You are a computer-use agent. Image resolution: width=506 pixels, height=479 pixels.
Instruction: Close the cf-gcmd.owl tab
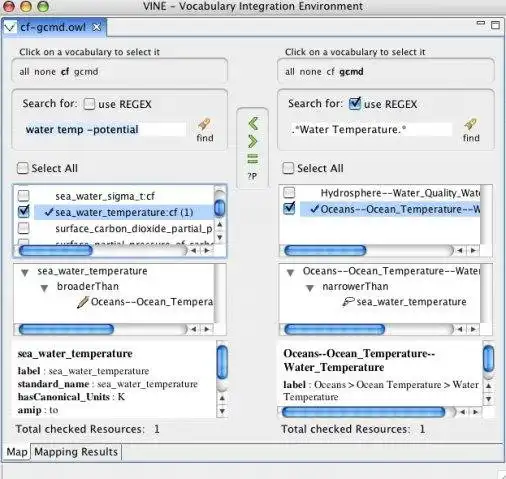pyautogui.click(x=97, y=27)
